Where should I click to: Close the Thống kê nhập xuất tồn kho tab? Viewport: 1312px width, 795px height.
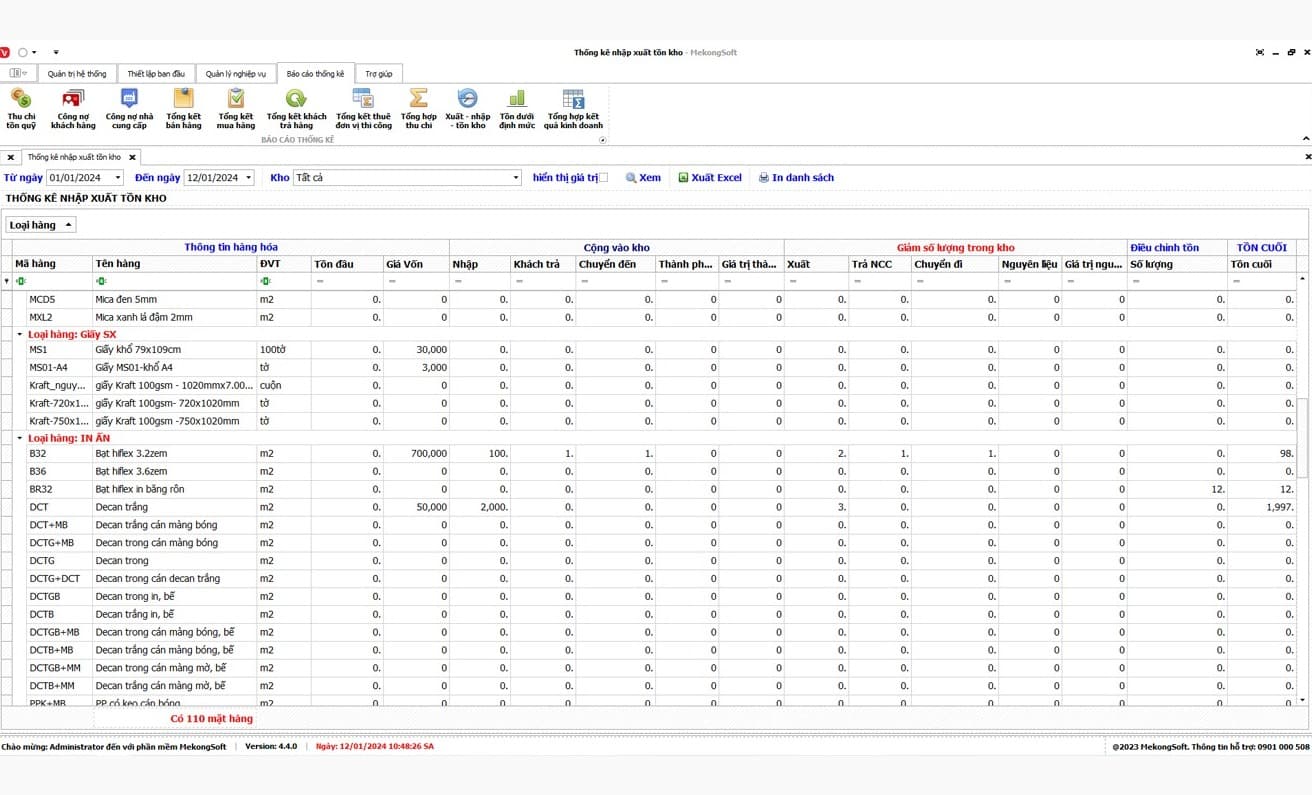click(132, 157)
